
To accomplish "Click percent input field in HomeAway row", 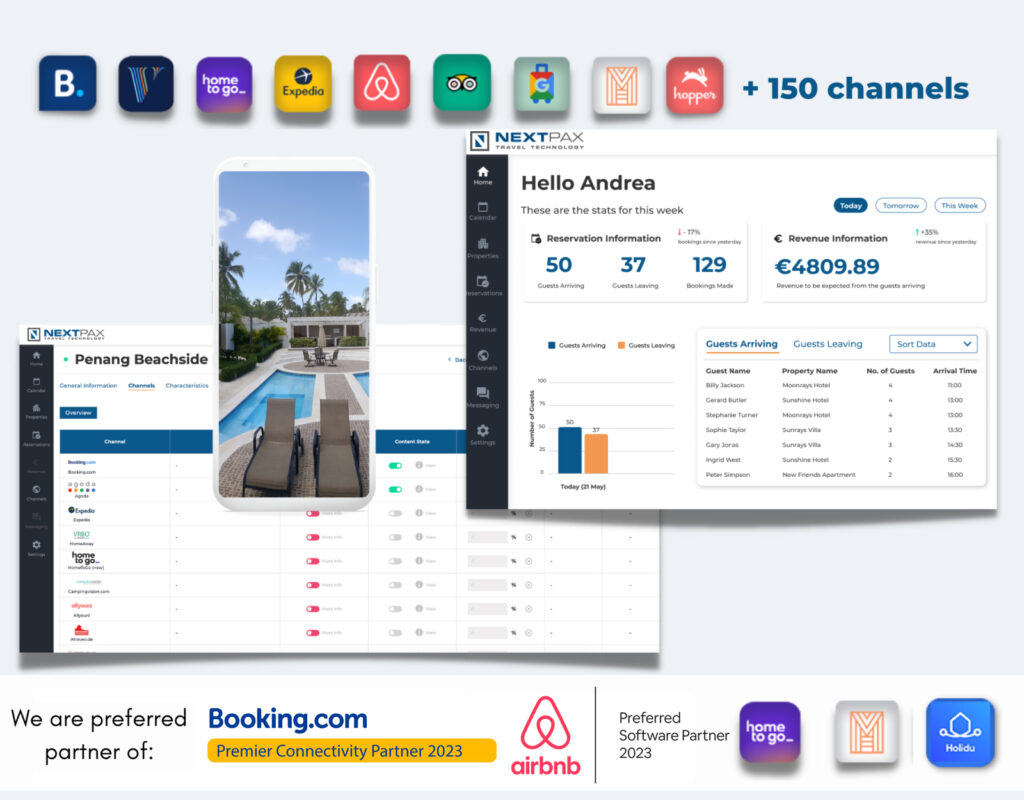I will click(487, 537).
